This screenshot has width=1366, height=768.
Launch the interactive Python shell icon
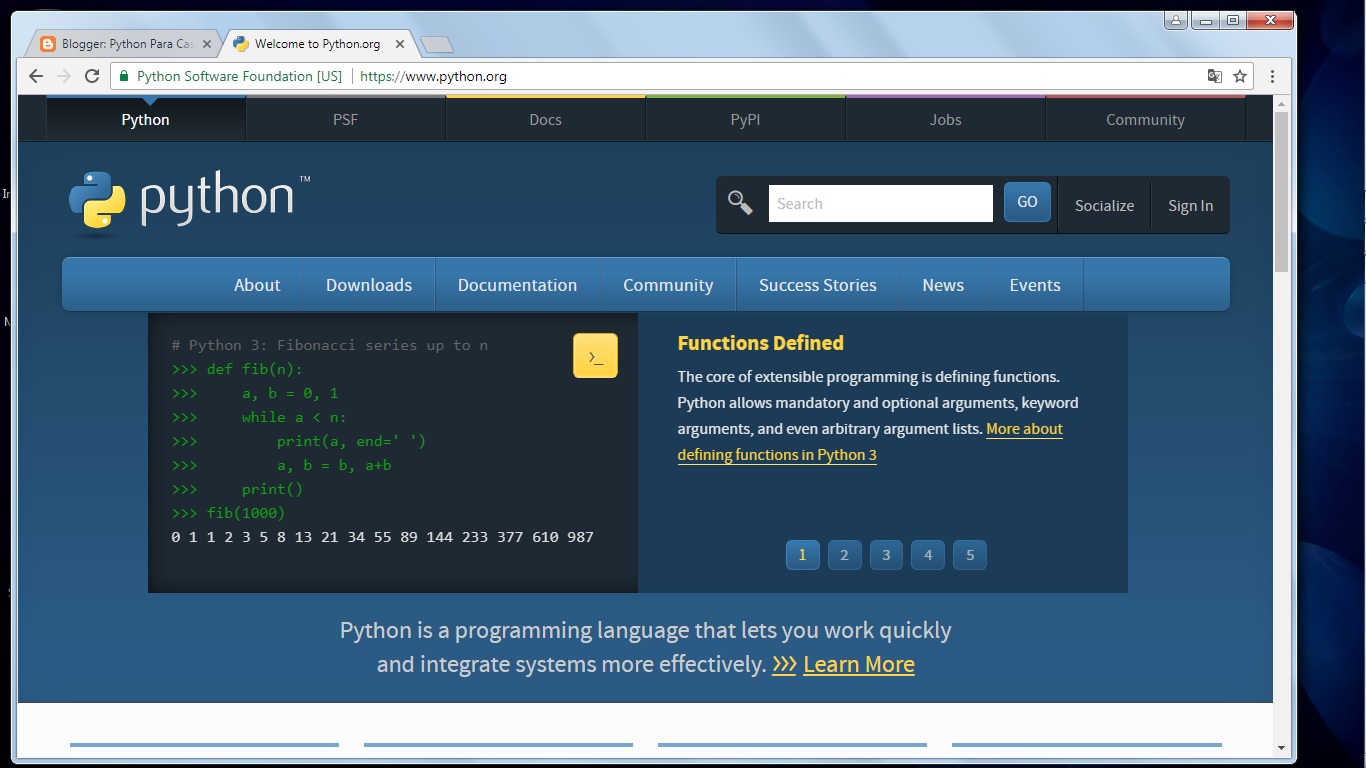(x=595, y=355)
